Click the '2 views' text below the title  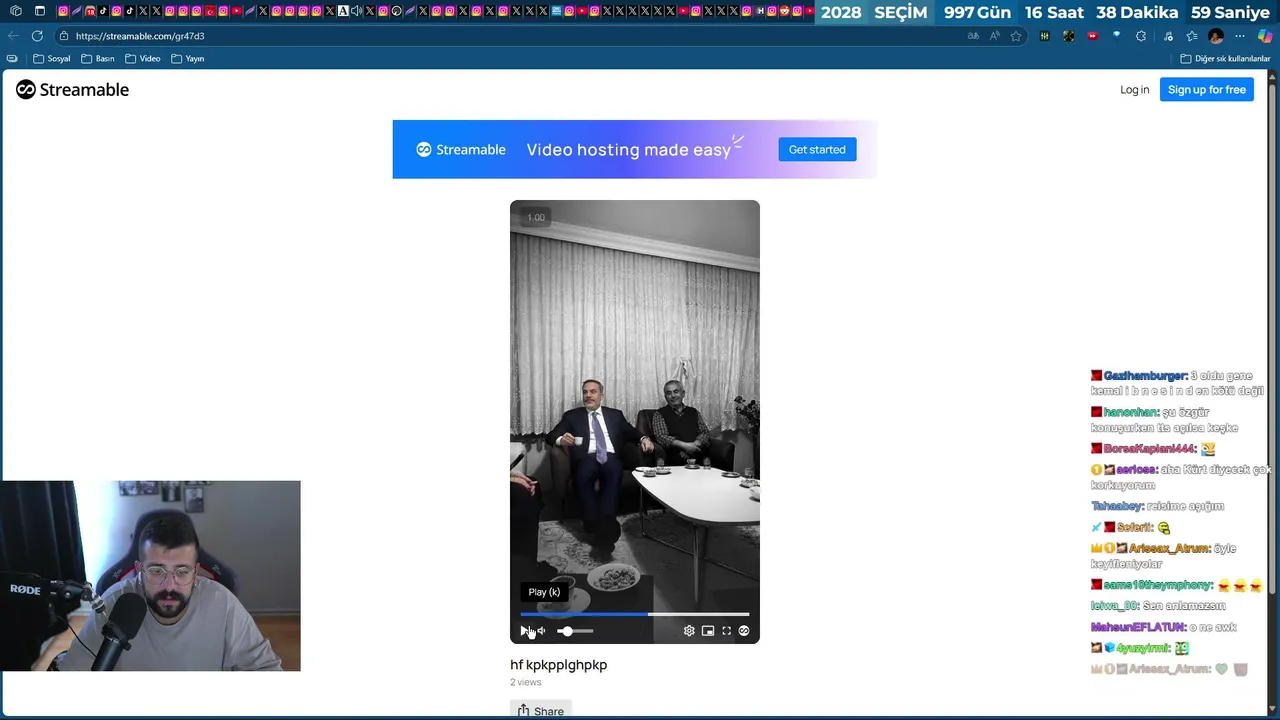pyautogui.click(x=526, y=682)
